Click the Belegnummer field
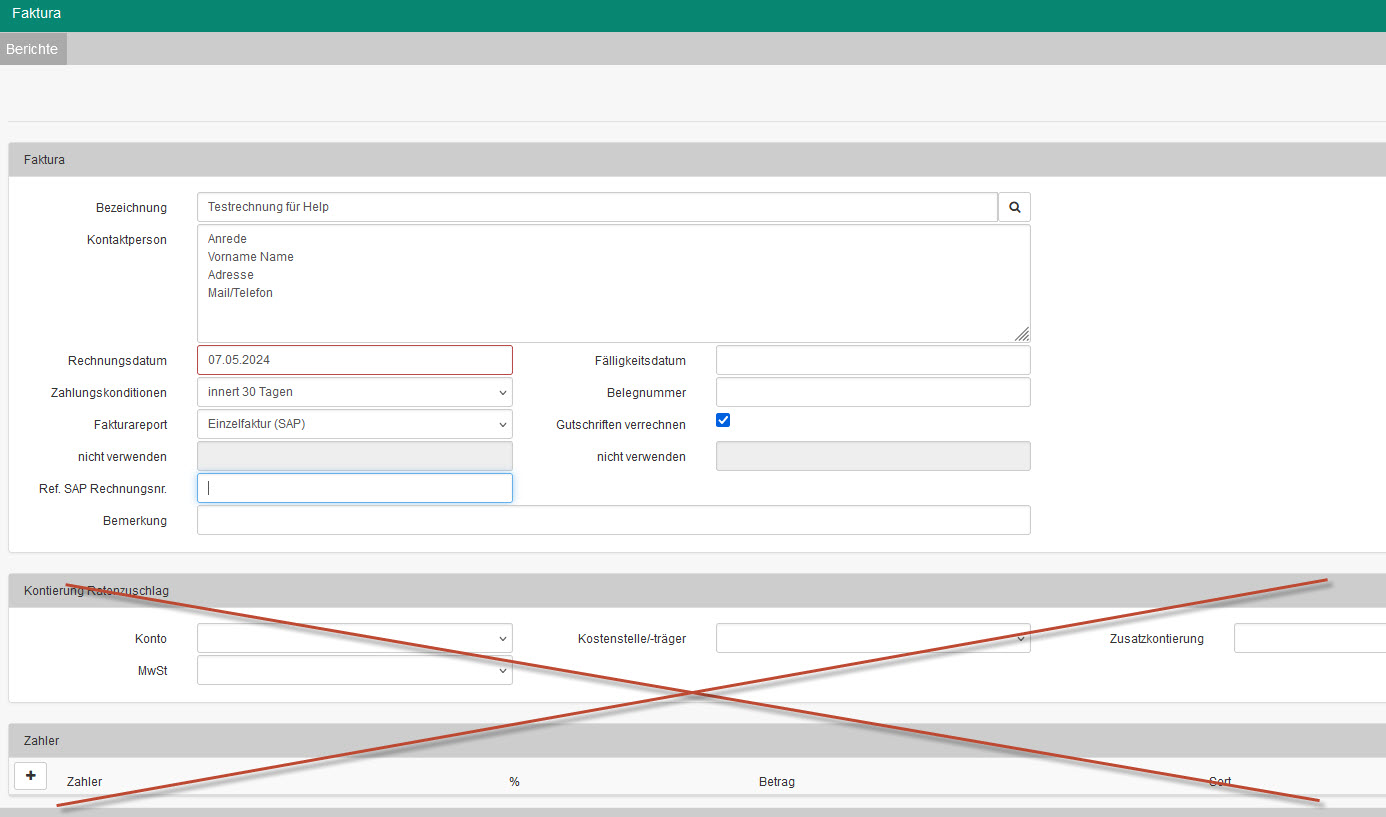The width and height of the screenshot is (1386, 817). (x=873, y=392)
